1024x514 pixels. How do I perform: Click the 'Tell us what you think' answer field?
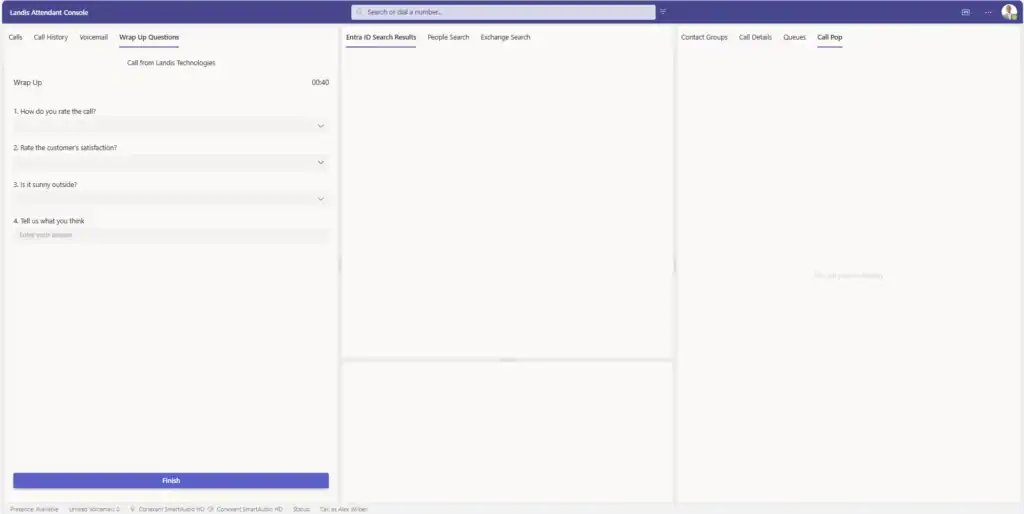[x=170, y=236]
